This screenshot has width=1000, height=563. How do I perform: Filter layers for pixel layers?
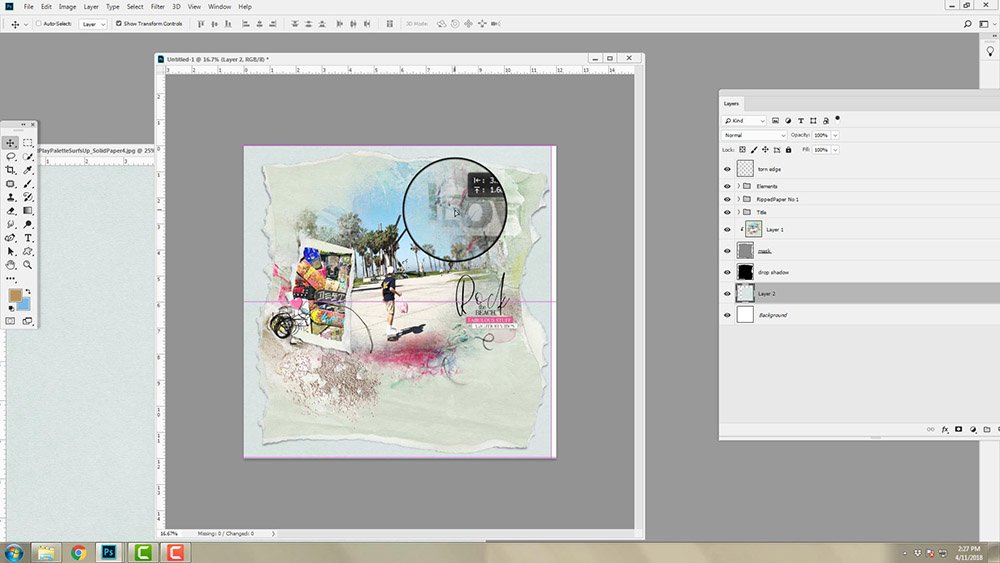tap(776, 121)
